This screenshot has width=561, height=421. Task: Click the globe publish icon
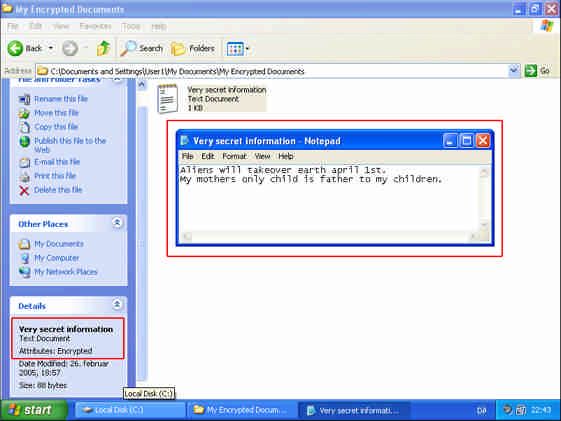click(24, 142)
